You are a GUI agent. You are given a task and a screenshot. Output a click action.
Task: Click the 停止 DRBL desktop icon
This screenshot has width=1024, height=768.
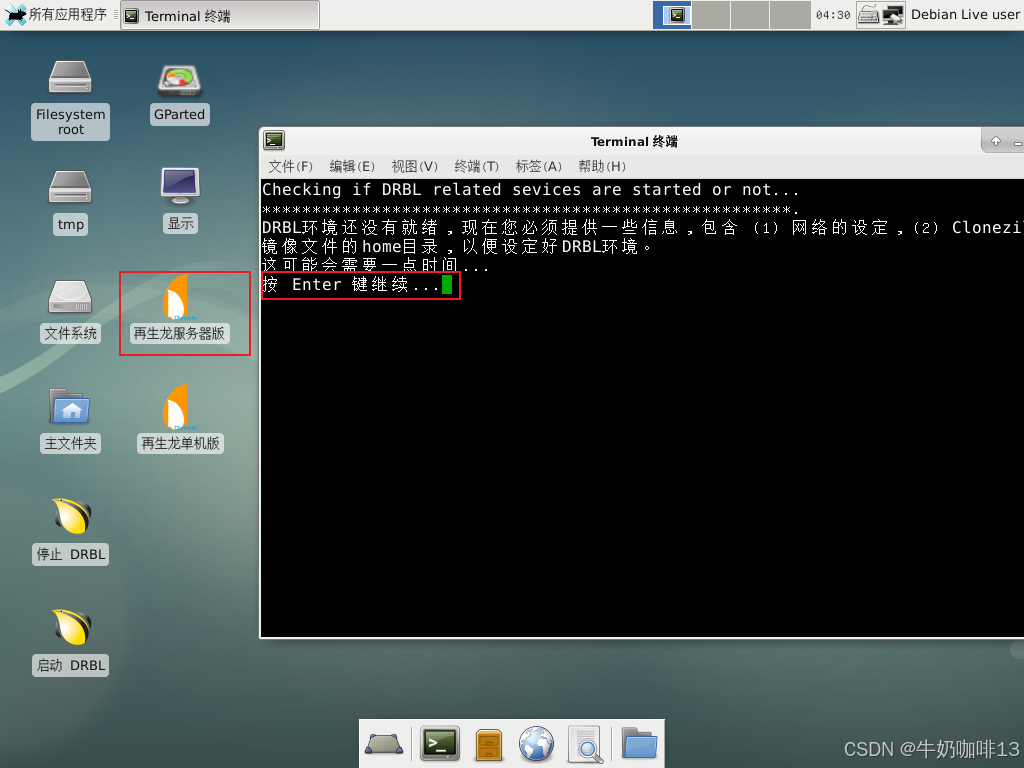[x=71, y=532]
